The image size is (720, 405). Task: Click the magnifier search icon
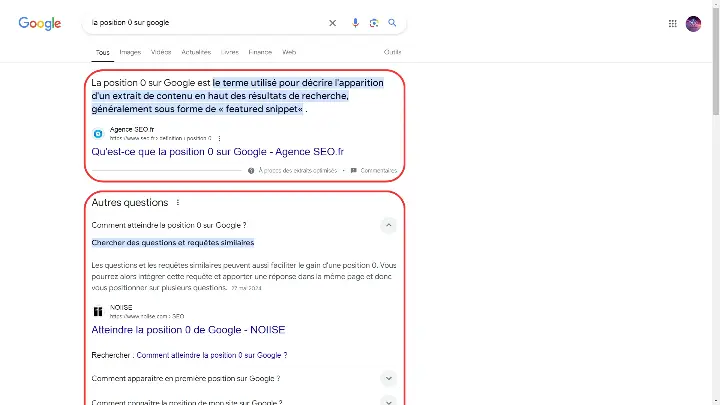click(392, 22)
